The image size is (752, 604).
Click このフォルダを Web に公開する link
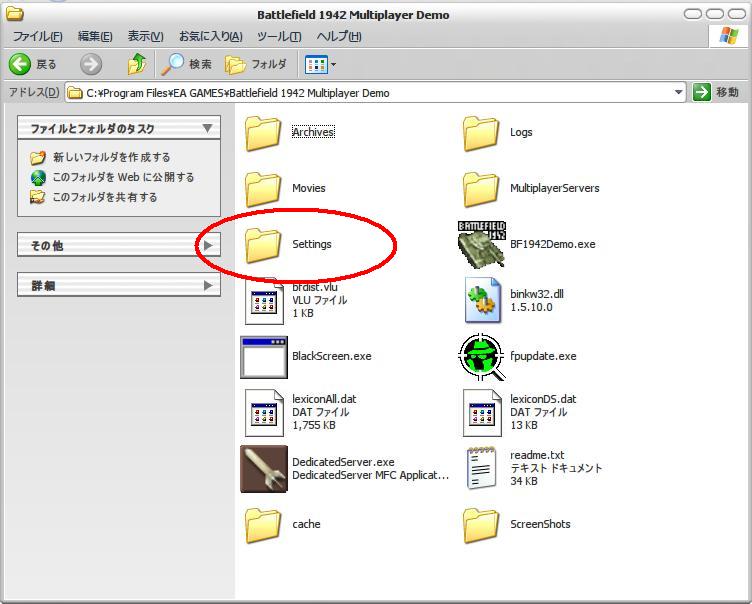pyautogui.click(x=123, y=177)
